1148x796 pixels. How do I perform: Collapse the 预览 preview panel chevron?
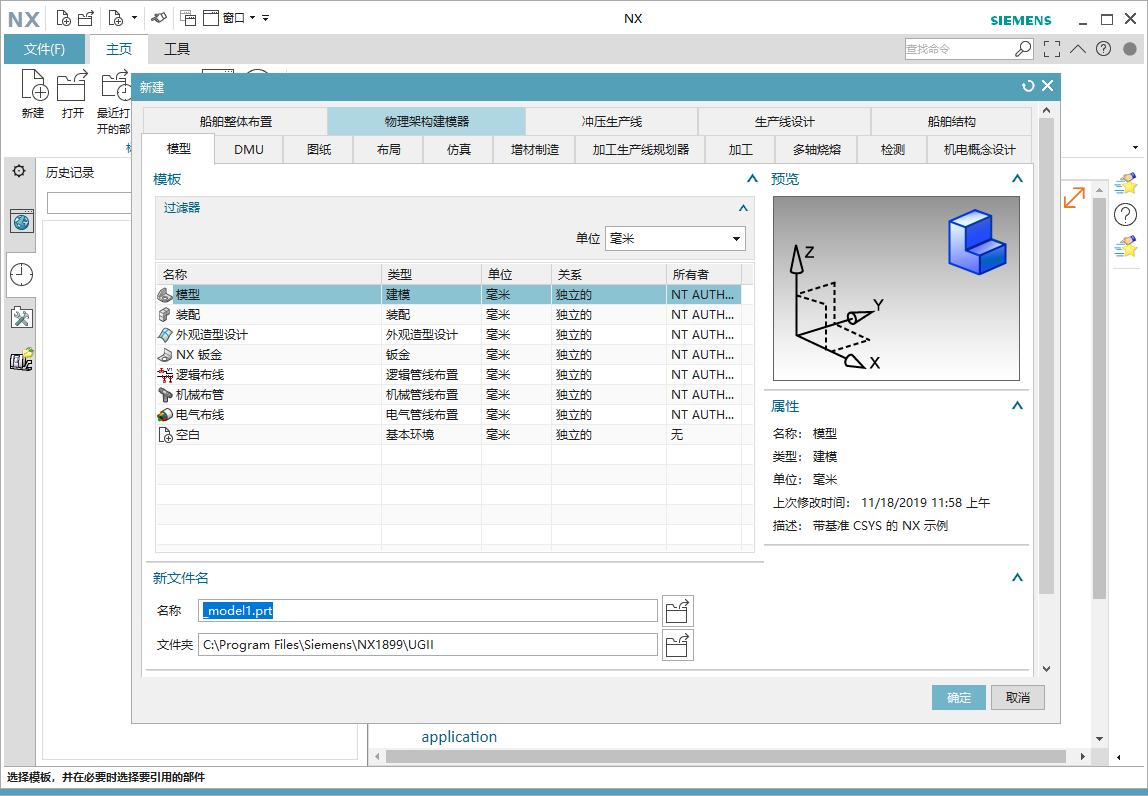[x=1017, y=178]
